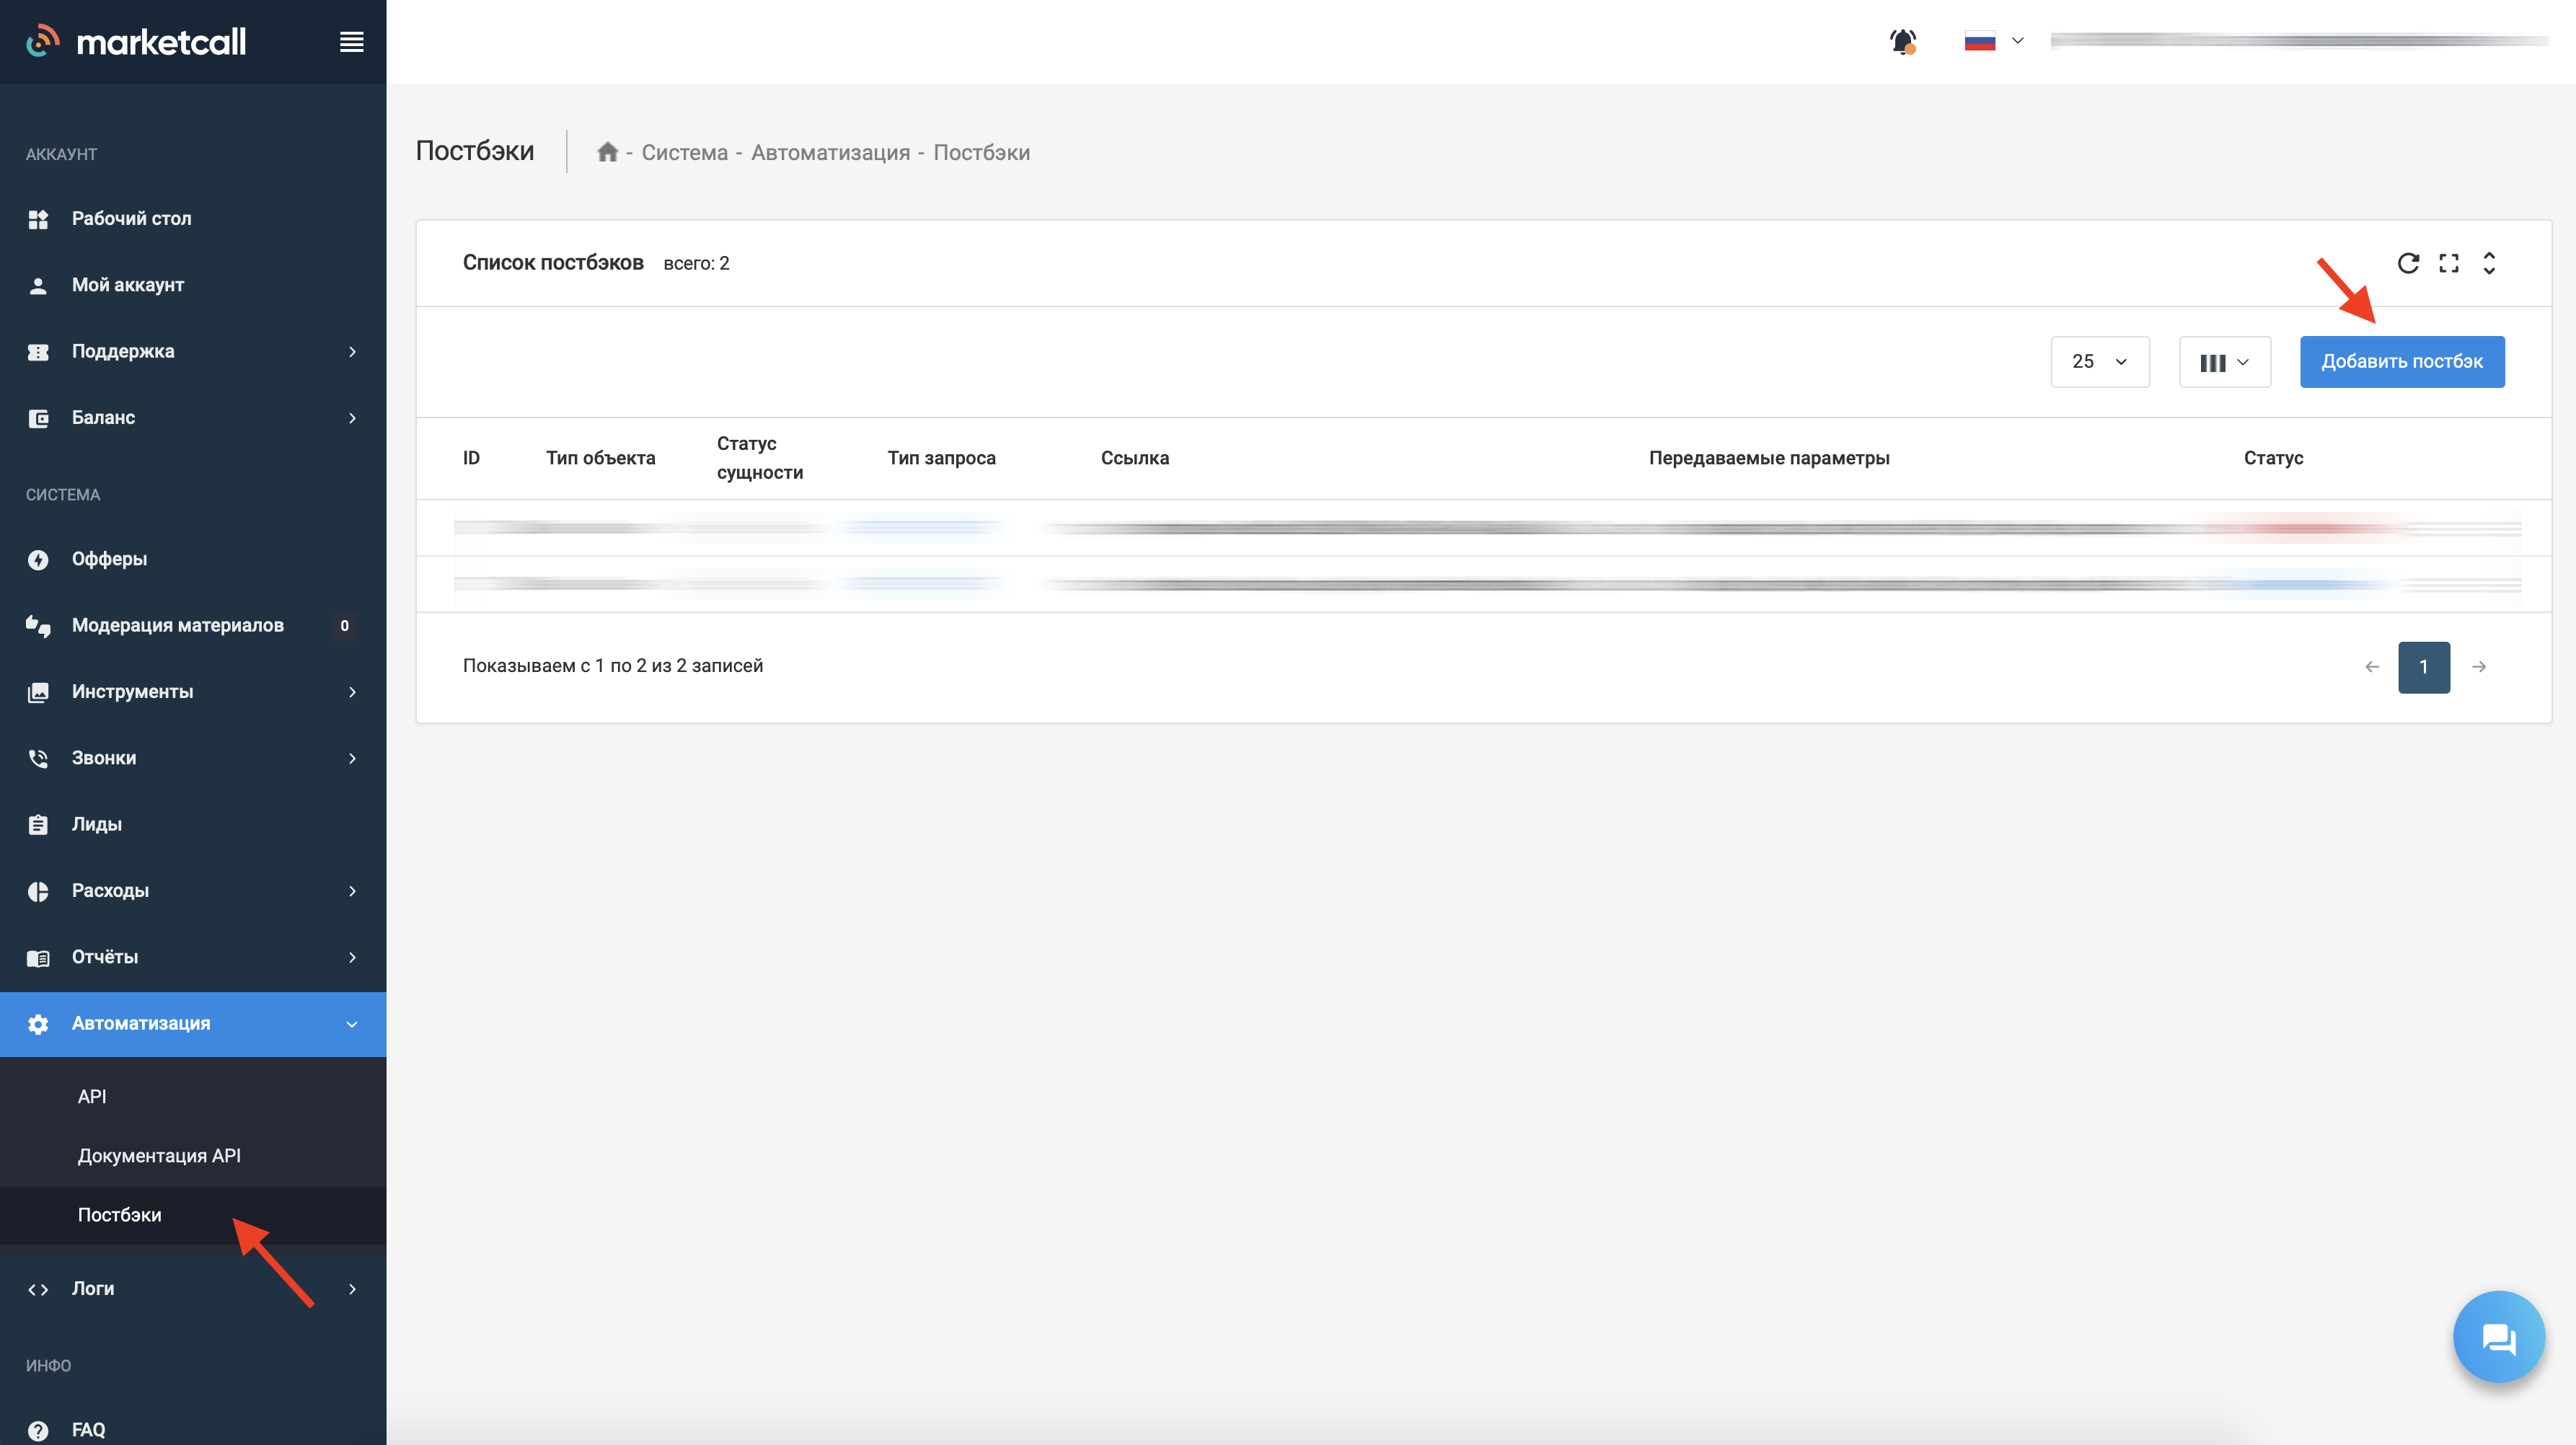Screen dimensions: 2576x1445
Task: Open the column visibility dropdown
Action: coord(2225,362)
